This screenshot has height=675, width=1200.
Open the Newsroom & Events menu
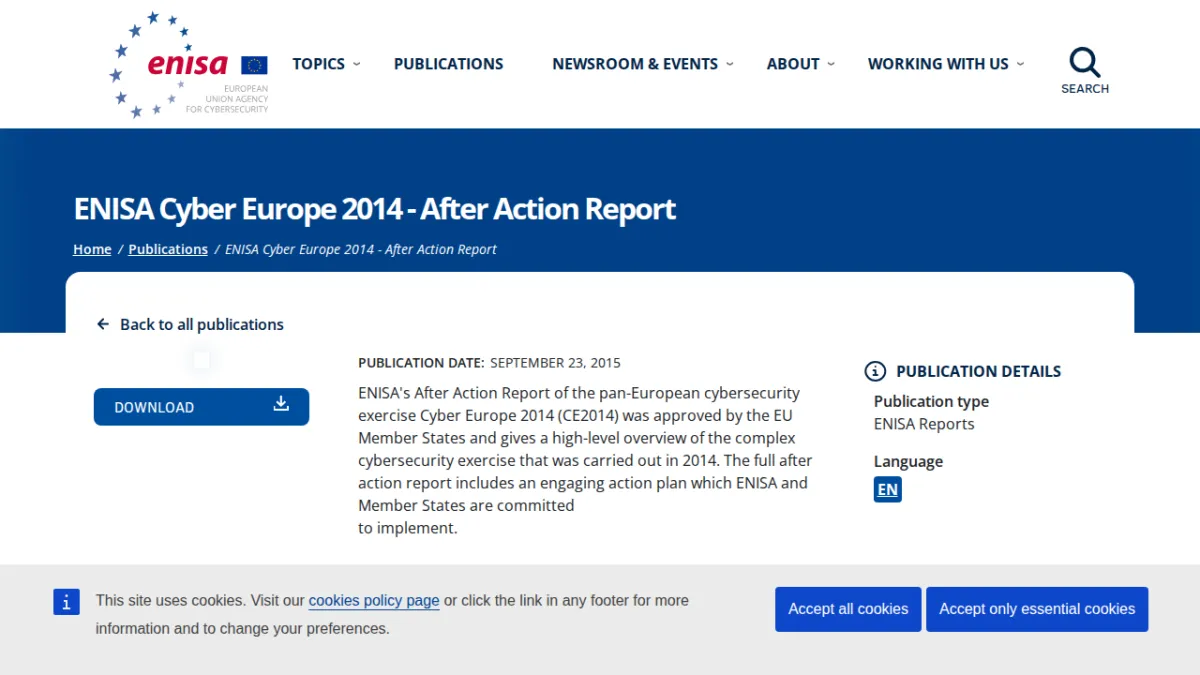pyautogui.click(x=635, y=64)
